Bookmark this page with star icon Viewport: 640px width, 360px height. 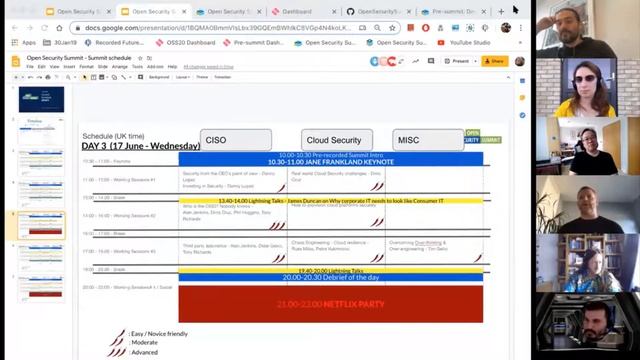pos(392,28)
